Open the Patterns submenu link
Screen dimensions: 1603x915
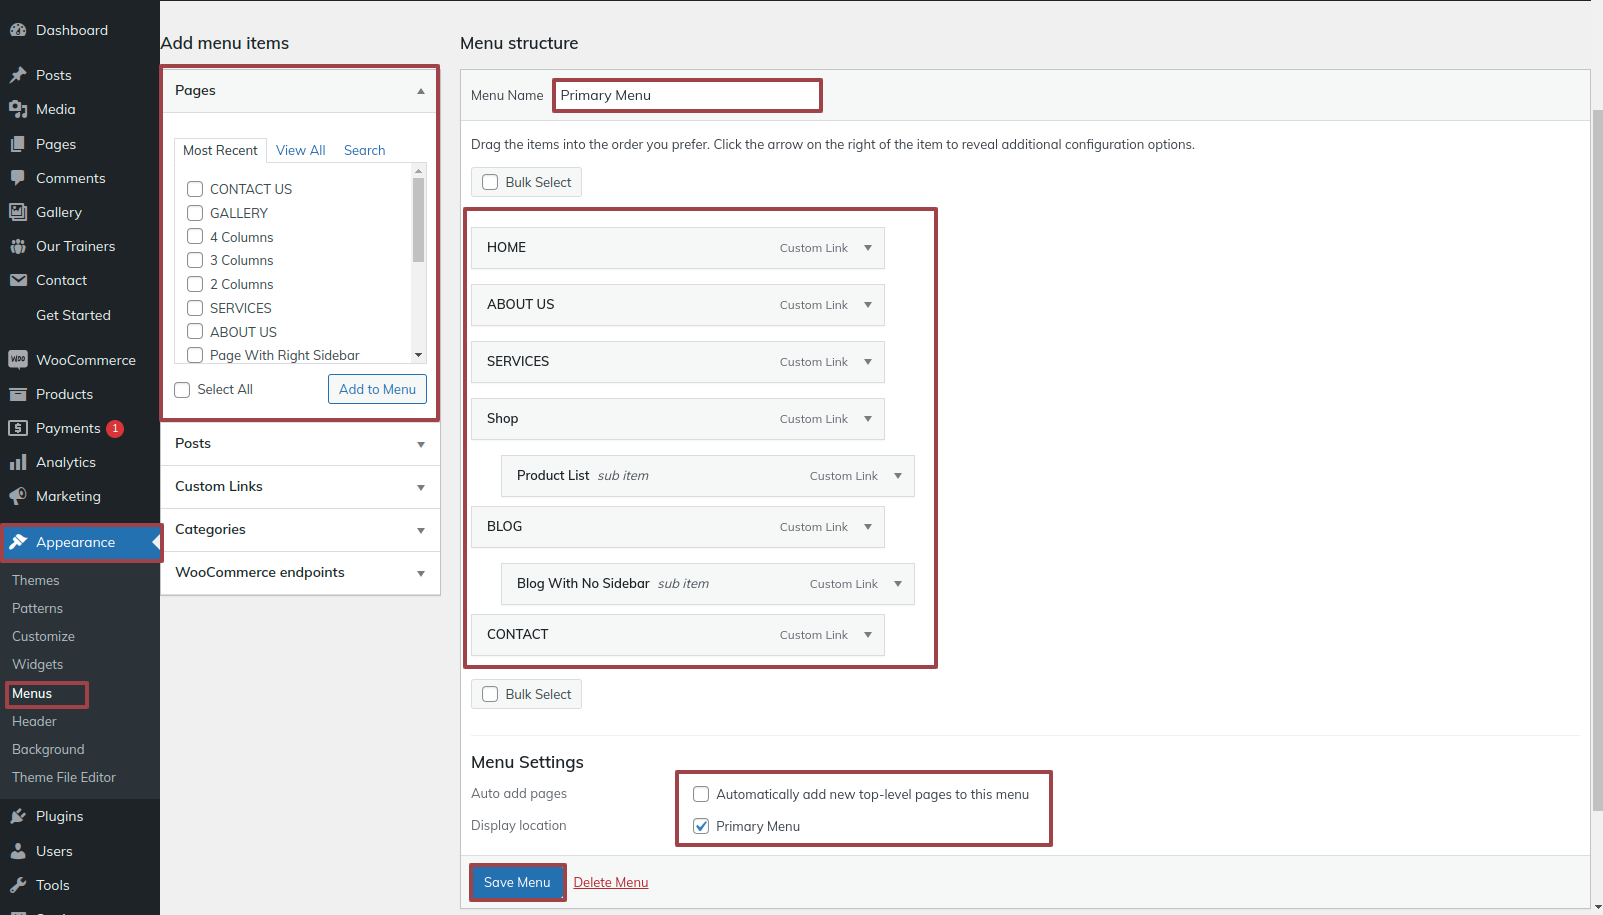(x=37, y=608)
